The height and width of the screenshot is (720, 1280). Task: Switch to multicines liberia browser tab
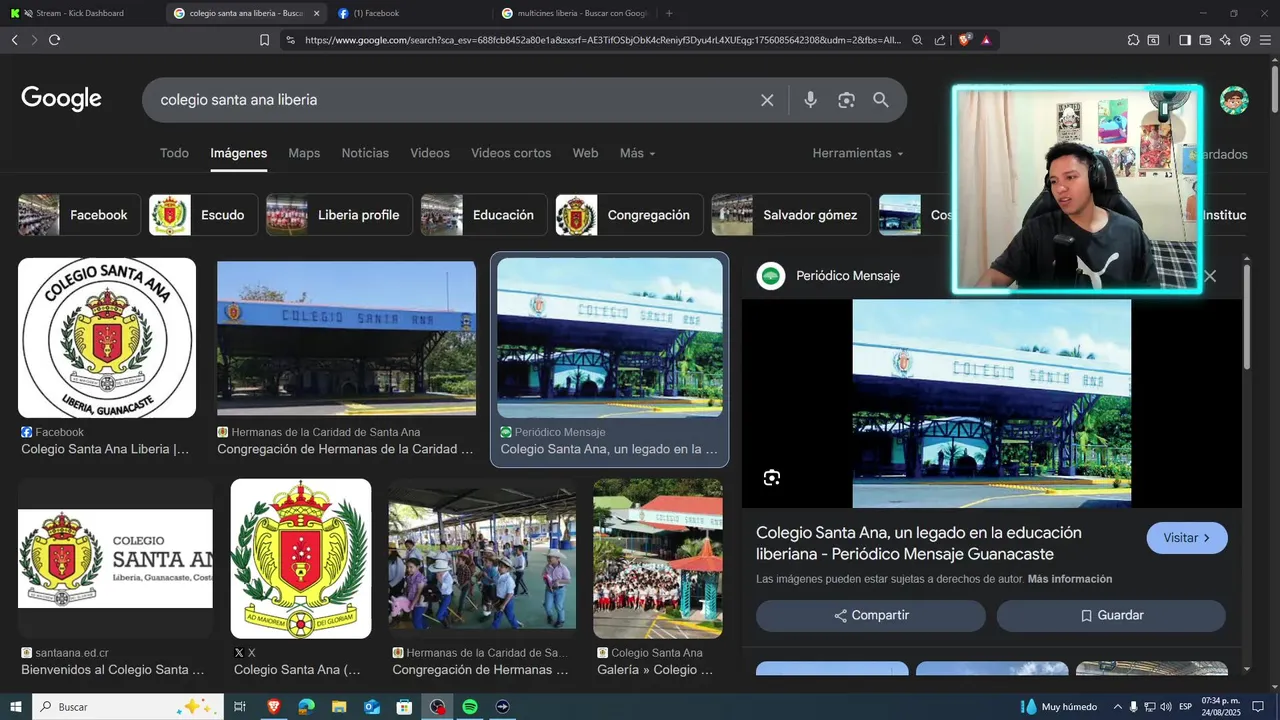(575, 13)
